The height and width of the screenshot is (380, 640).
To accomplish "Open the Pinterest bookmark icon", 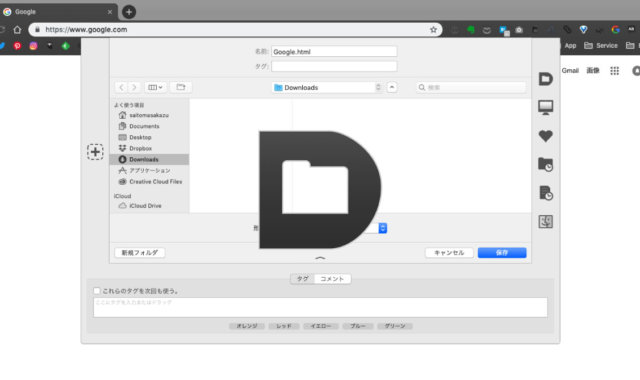I will tap(17, 46).
